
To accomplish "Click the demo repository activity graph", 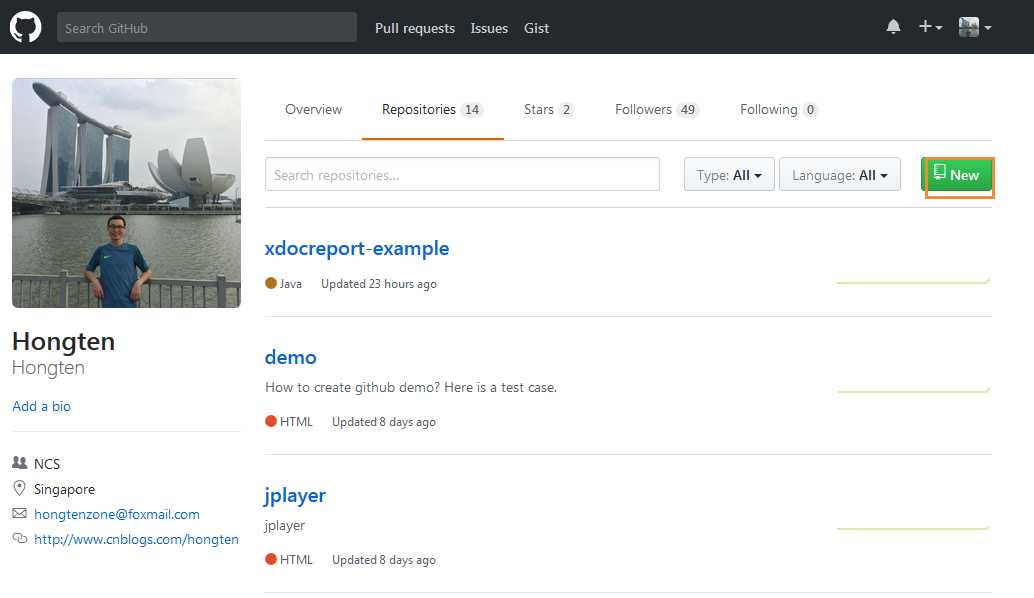I will tap(914, 390).
